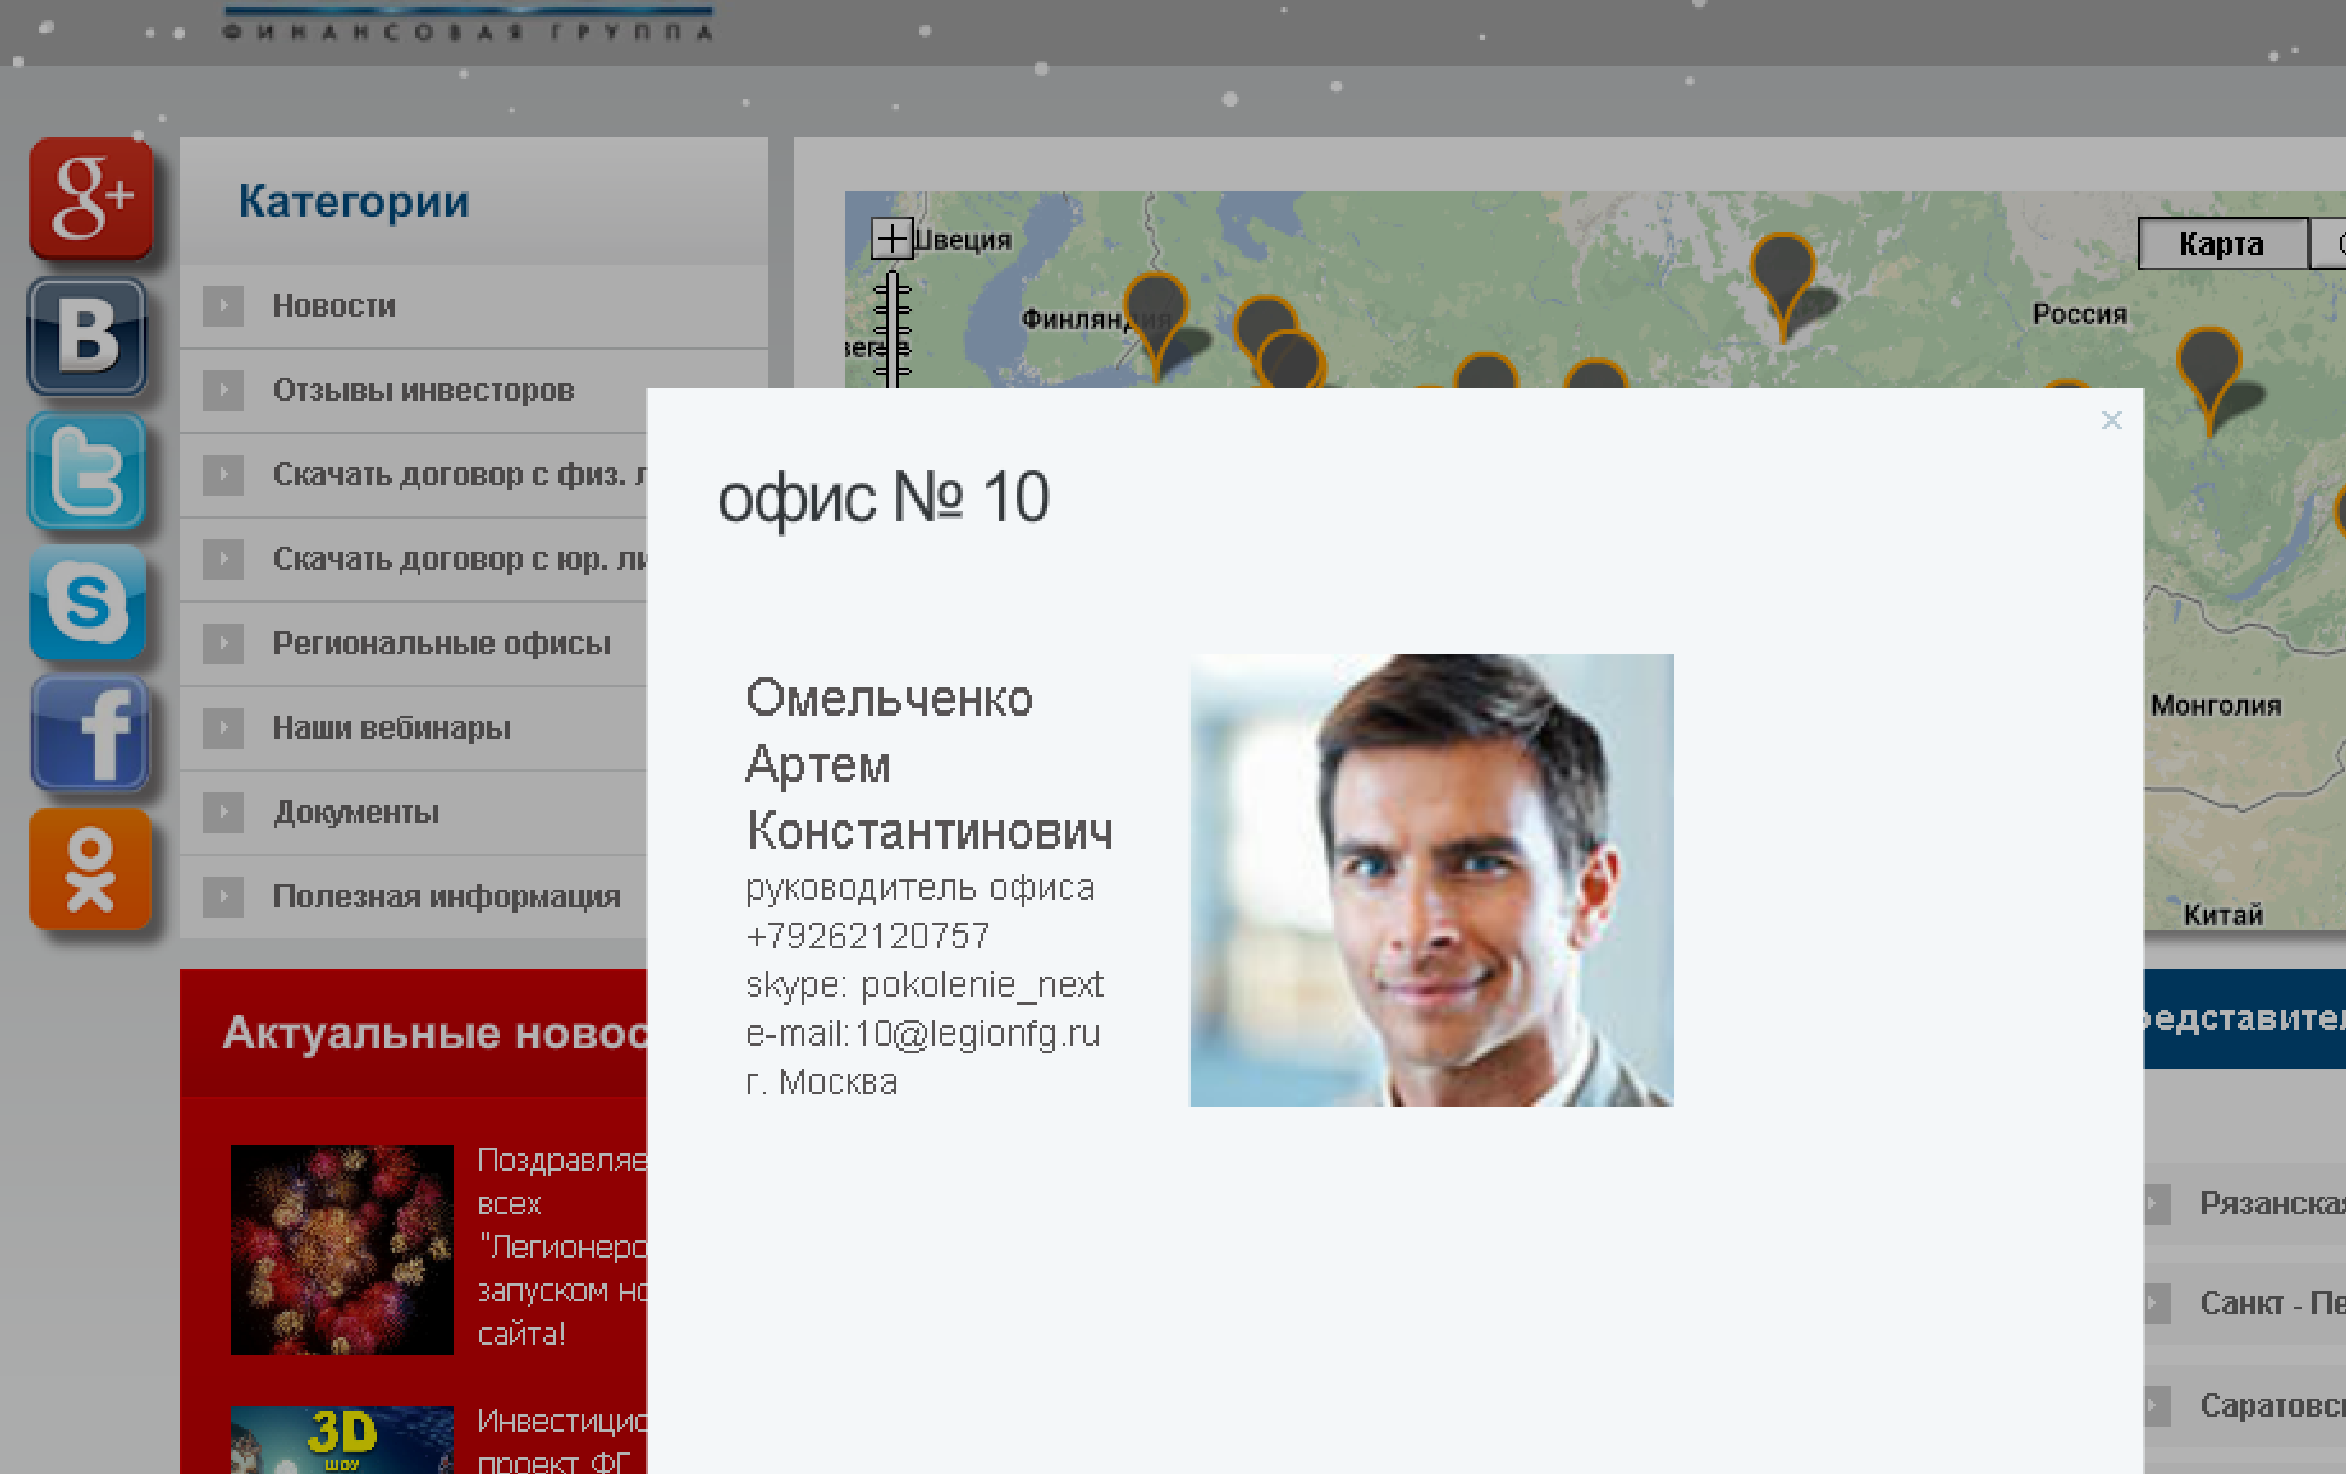This screenshot has height=1474, width=2346.
Task: Click the arrow beside Региональные офисы
Action: click(223, 643)
